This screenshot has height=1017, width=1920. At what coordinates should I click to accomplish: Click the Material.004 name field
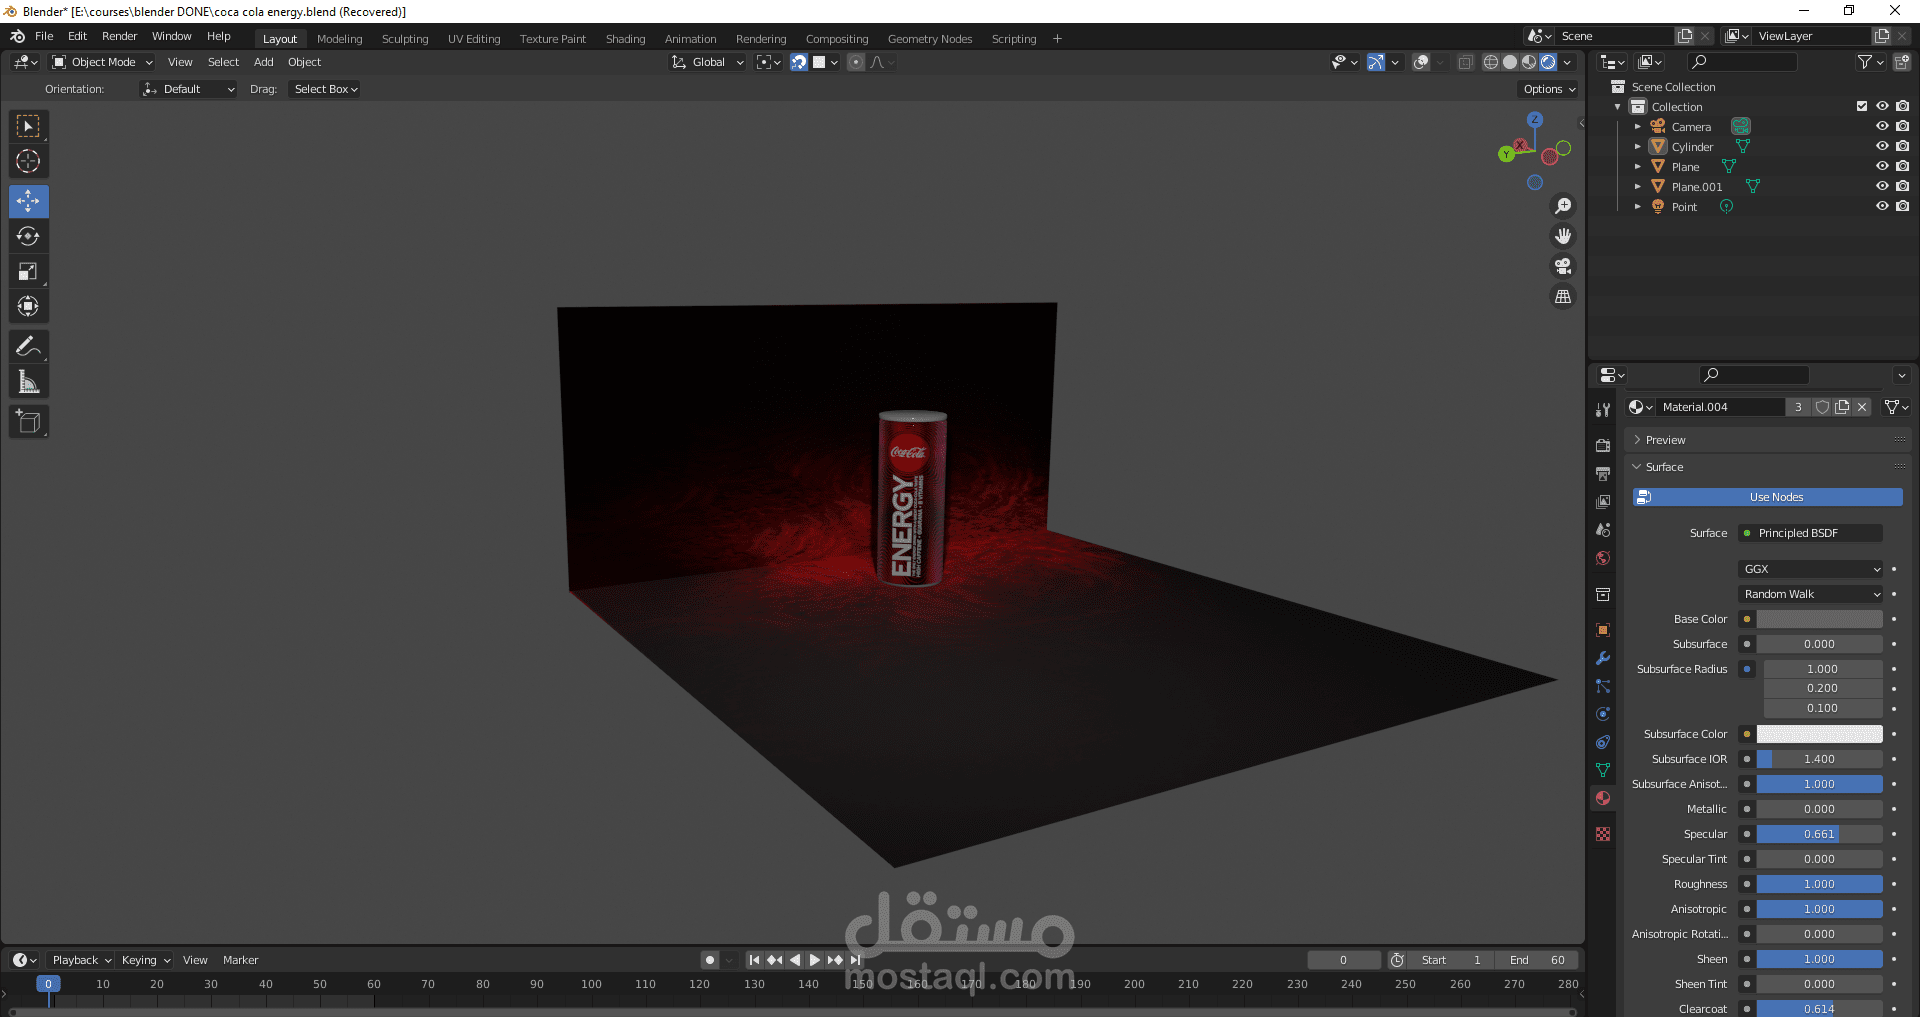coord(1720,407)
